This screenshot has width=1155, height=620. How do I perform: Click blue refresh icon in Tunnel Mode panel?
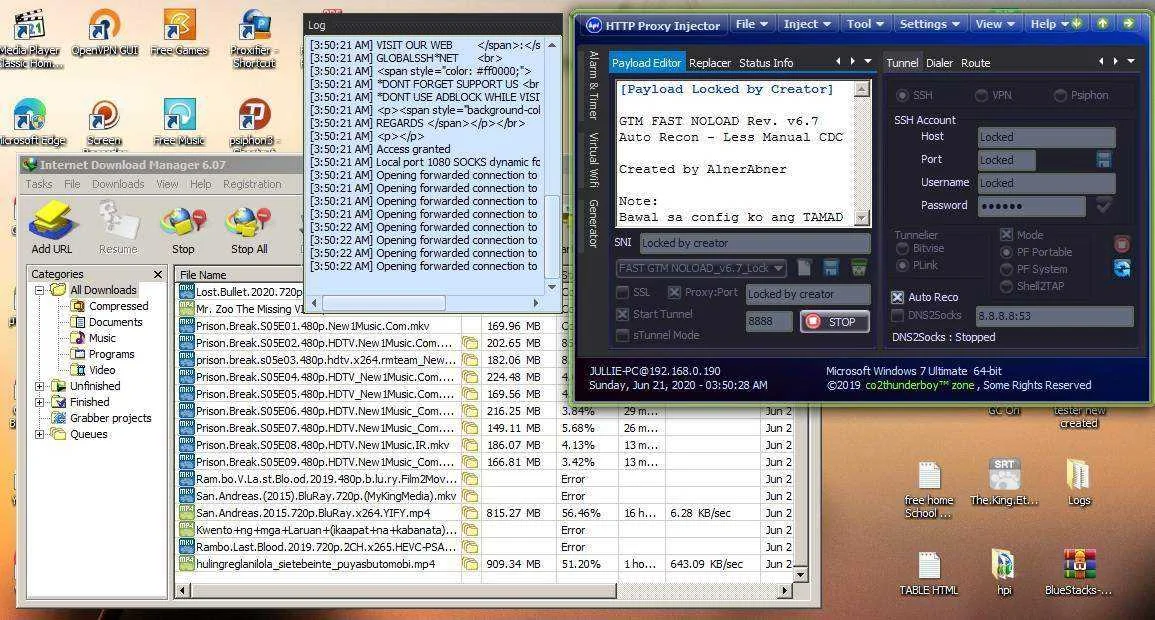click(1121, 269)
